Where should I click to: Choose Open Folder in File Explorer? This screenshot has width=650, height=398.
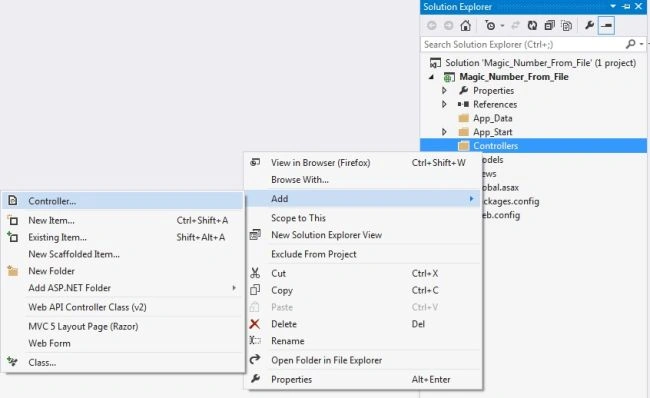tap(363, 360)
